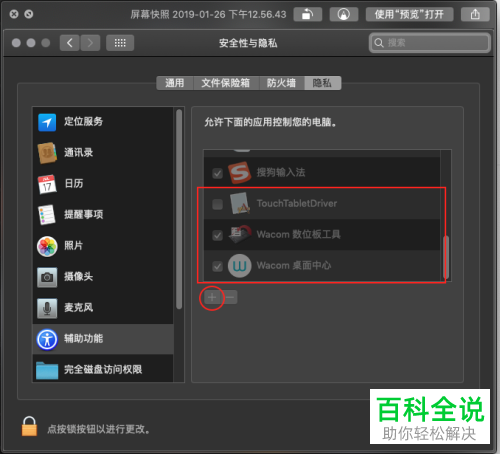
Task: Enable the TouchTabletDriver checkbox
Action: pos(217,204)
